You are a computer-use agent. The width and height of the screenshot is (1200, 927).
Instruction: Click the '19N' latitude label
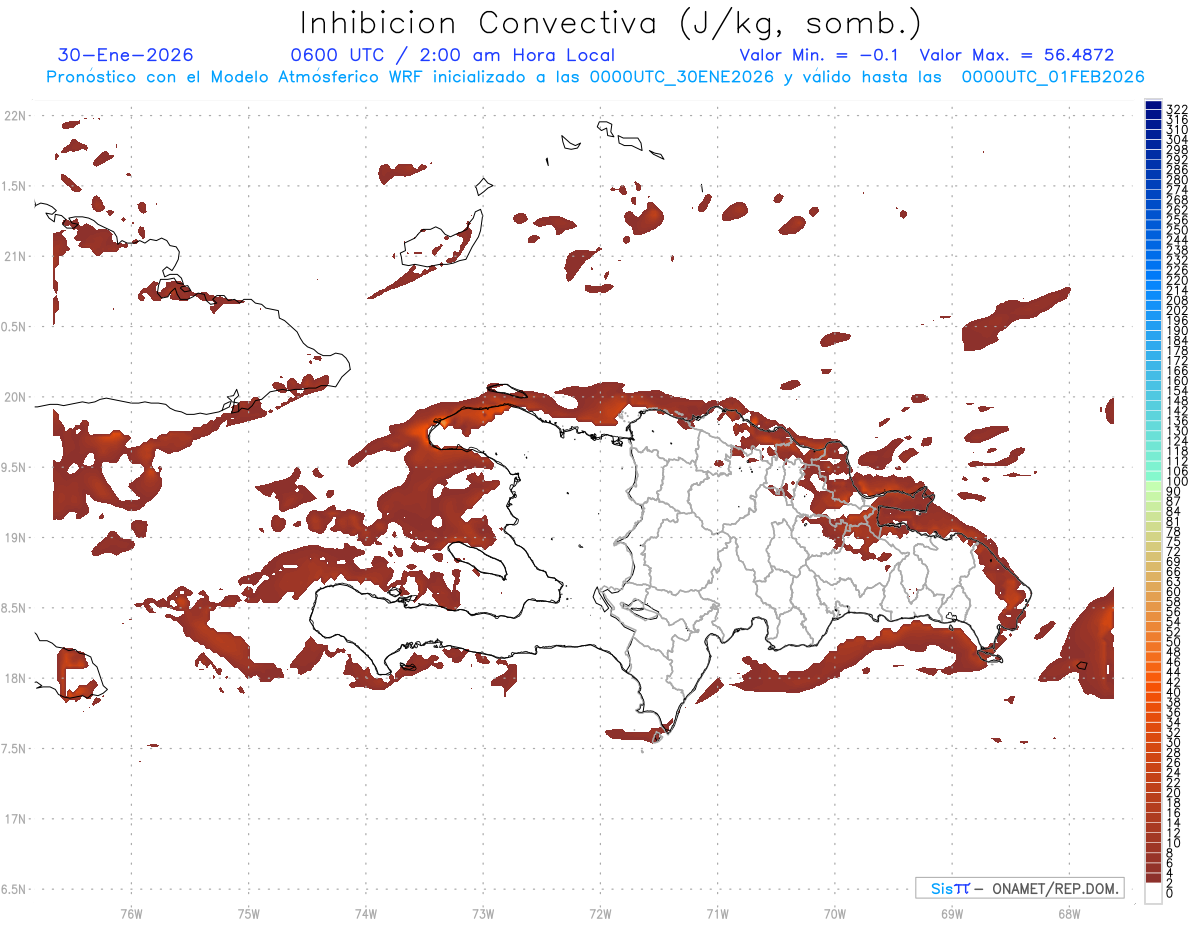coord(15,538)
